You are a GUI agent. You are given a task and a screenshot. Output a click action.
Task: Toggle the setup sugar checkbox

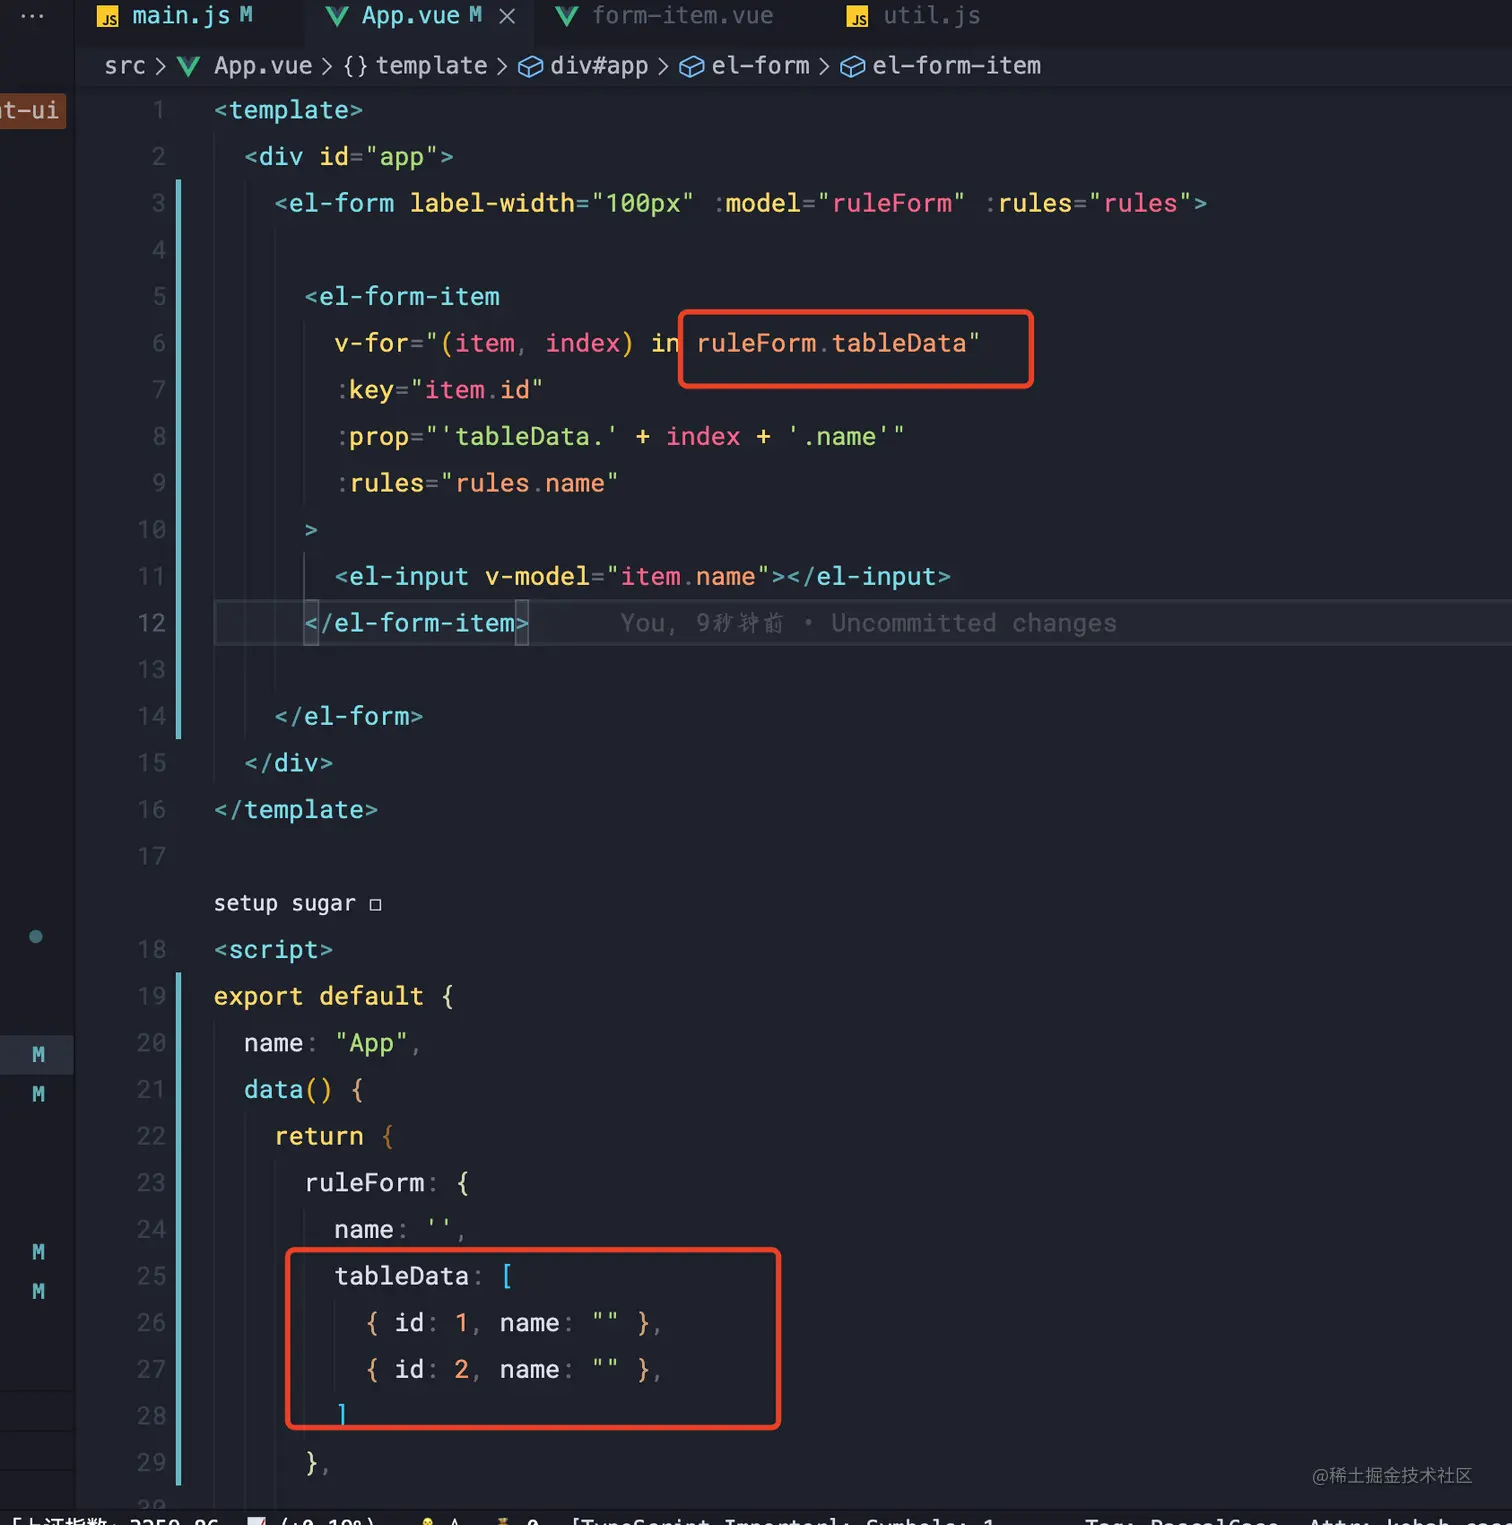[375, 905]
